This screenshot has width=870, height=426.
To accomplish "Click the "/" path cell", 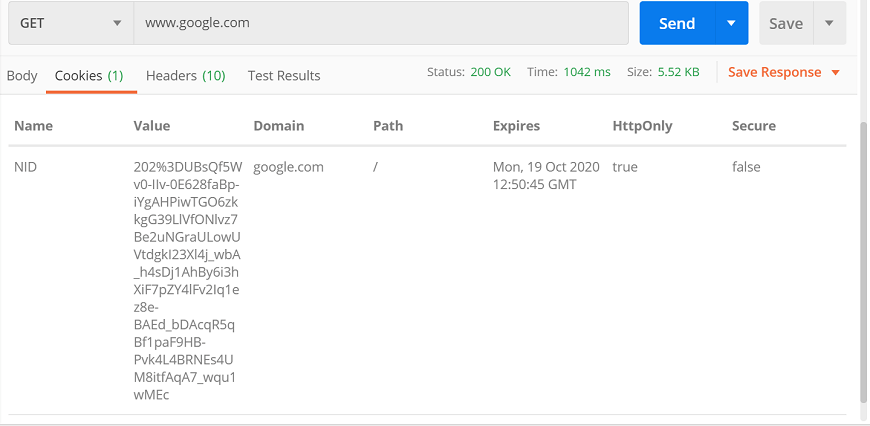I will pyautogui.click(x=376, y=167).
